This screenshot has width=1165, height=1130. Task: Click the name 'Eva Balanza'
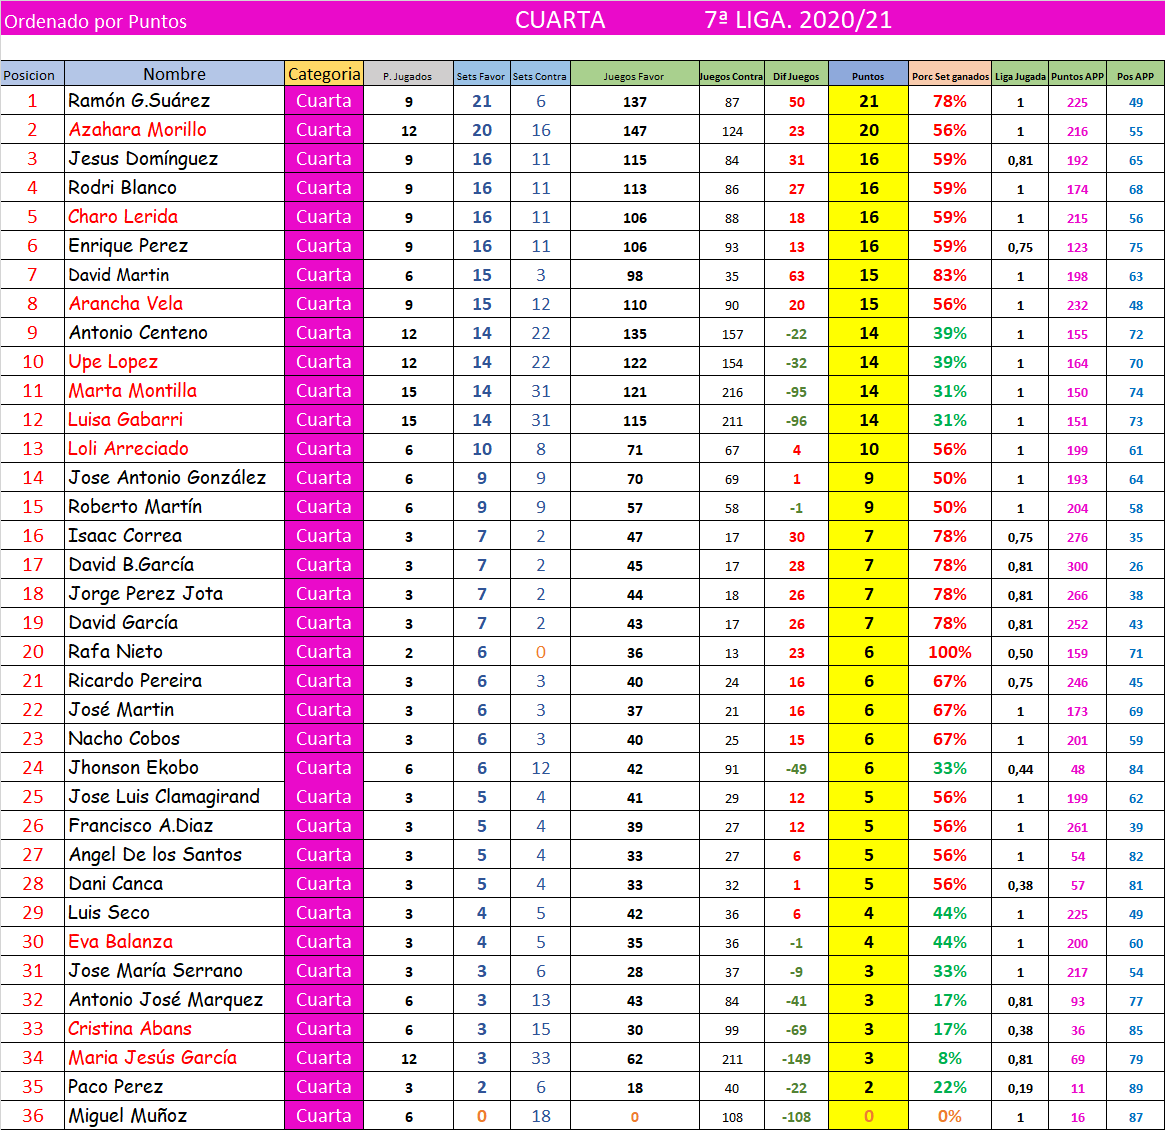coord(120,941)
